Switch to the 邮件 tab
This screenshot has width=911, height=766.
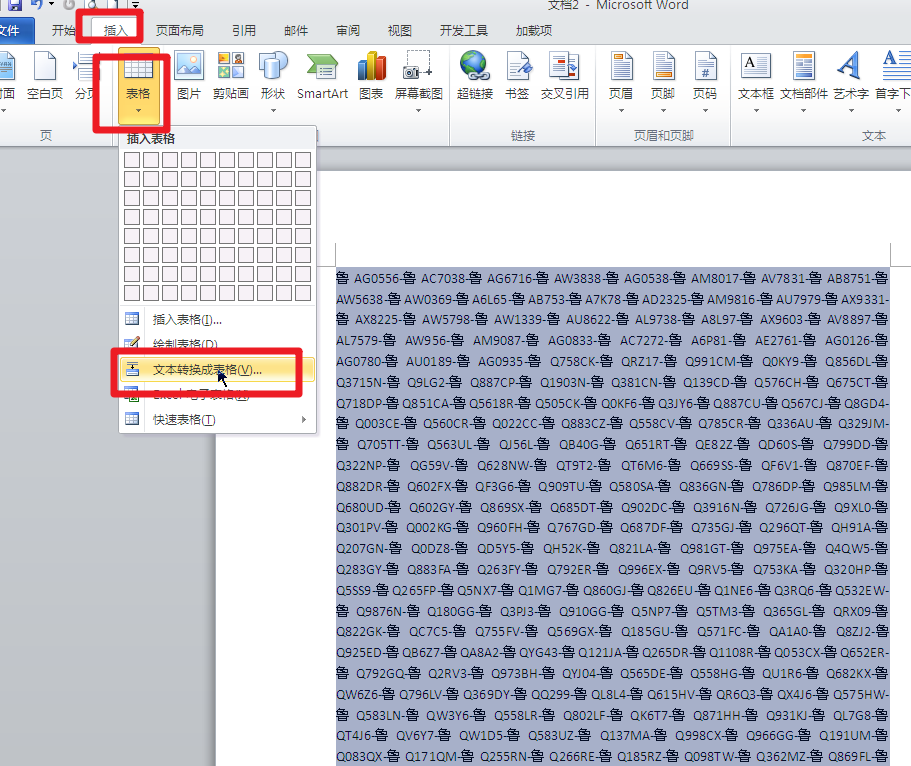coord(296,30)
